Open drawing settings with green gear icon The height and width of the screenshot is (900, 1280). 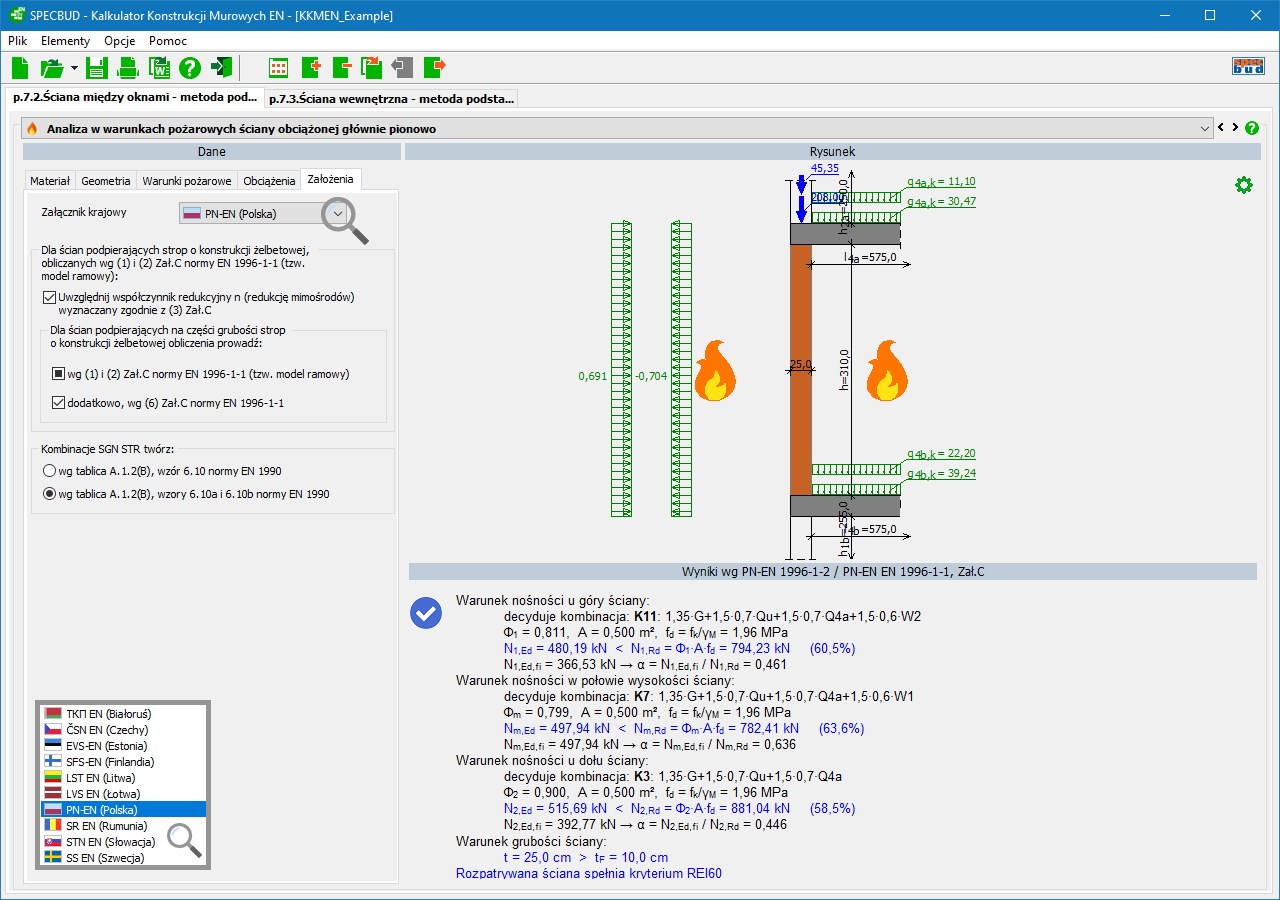coord(1243,185)
